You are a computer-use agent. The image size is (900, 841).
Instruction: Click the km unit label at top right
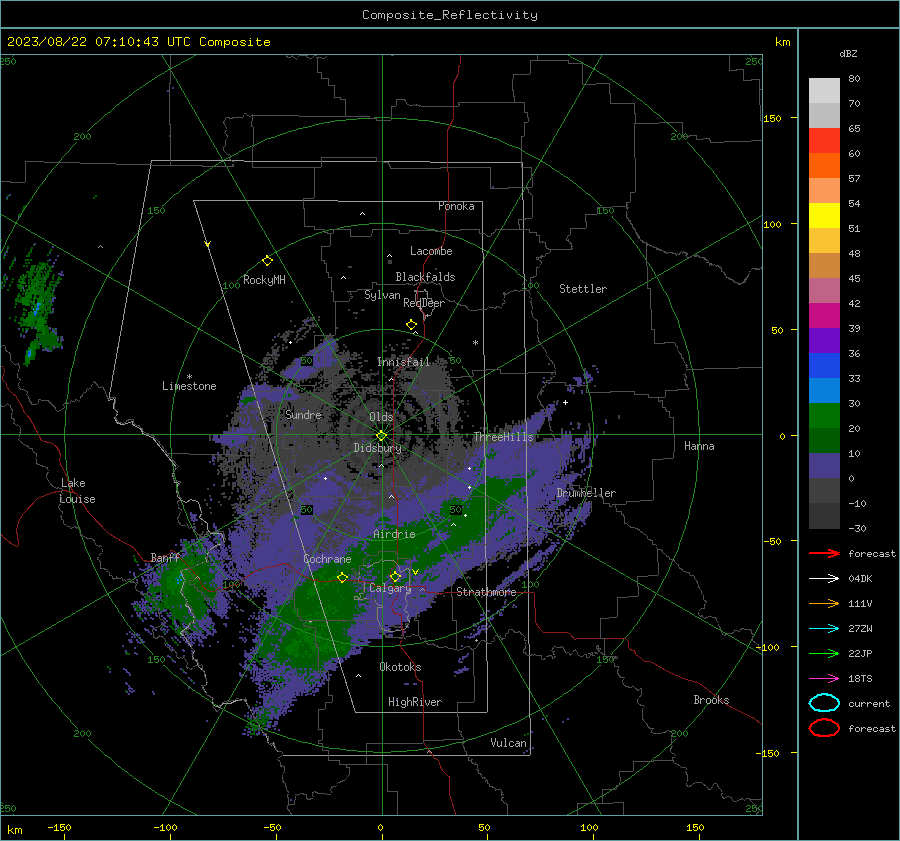point(783,42)
